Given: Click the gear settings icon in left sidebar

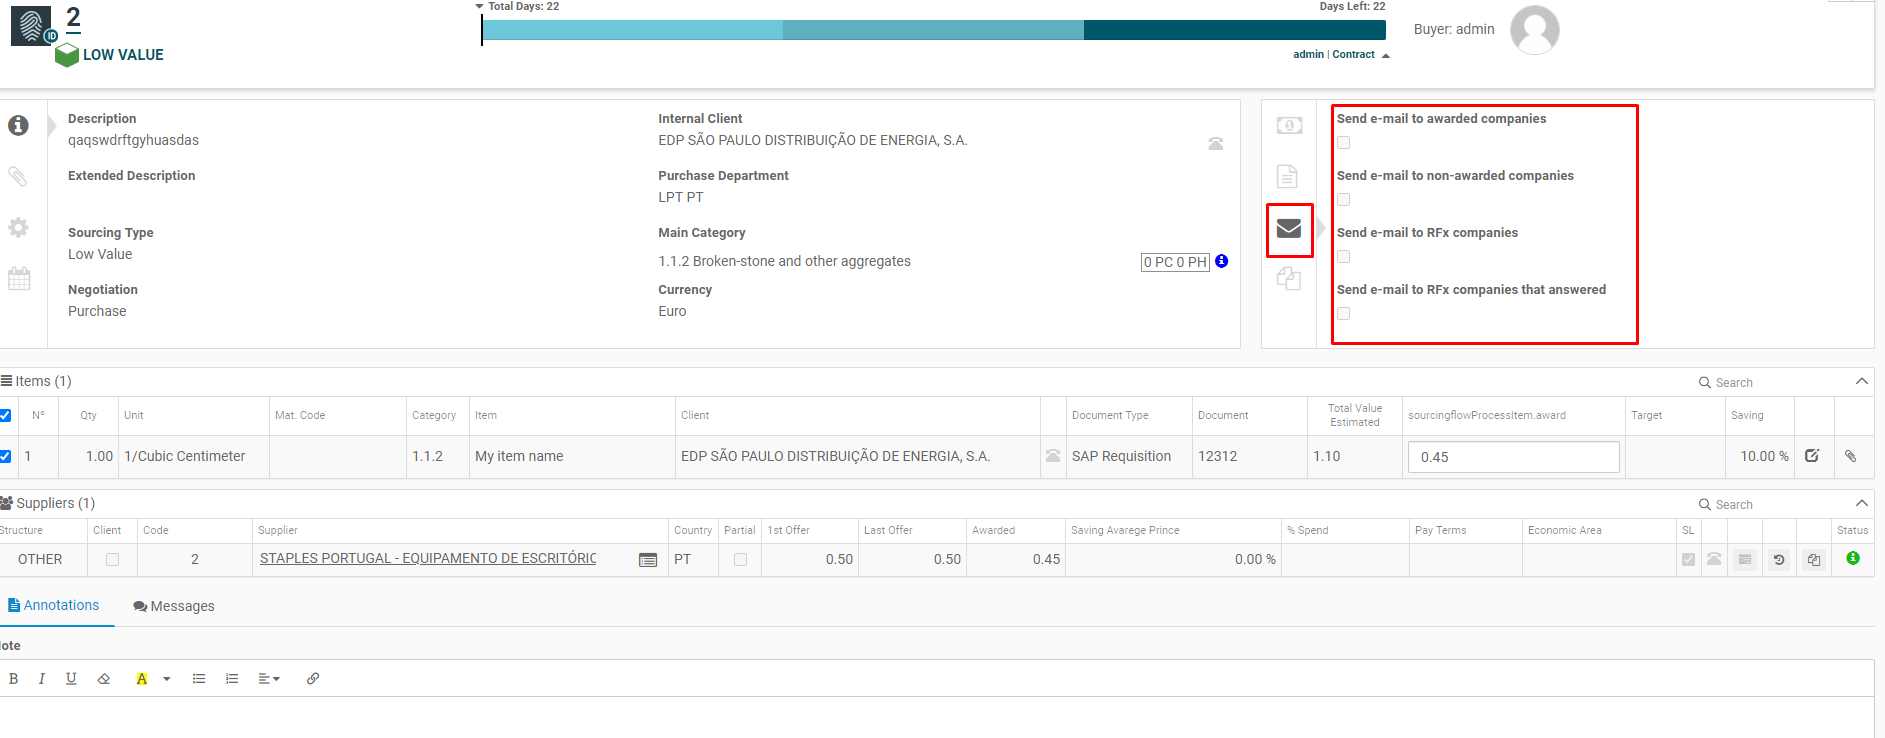Looking at the screenshot, I should [x=18, y=228].
